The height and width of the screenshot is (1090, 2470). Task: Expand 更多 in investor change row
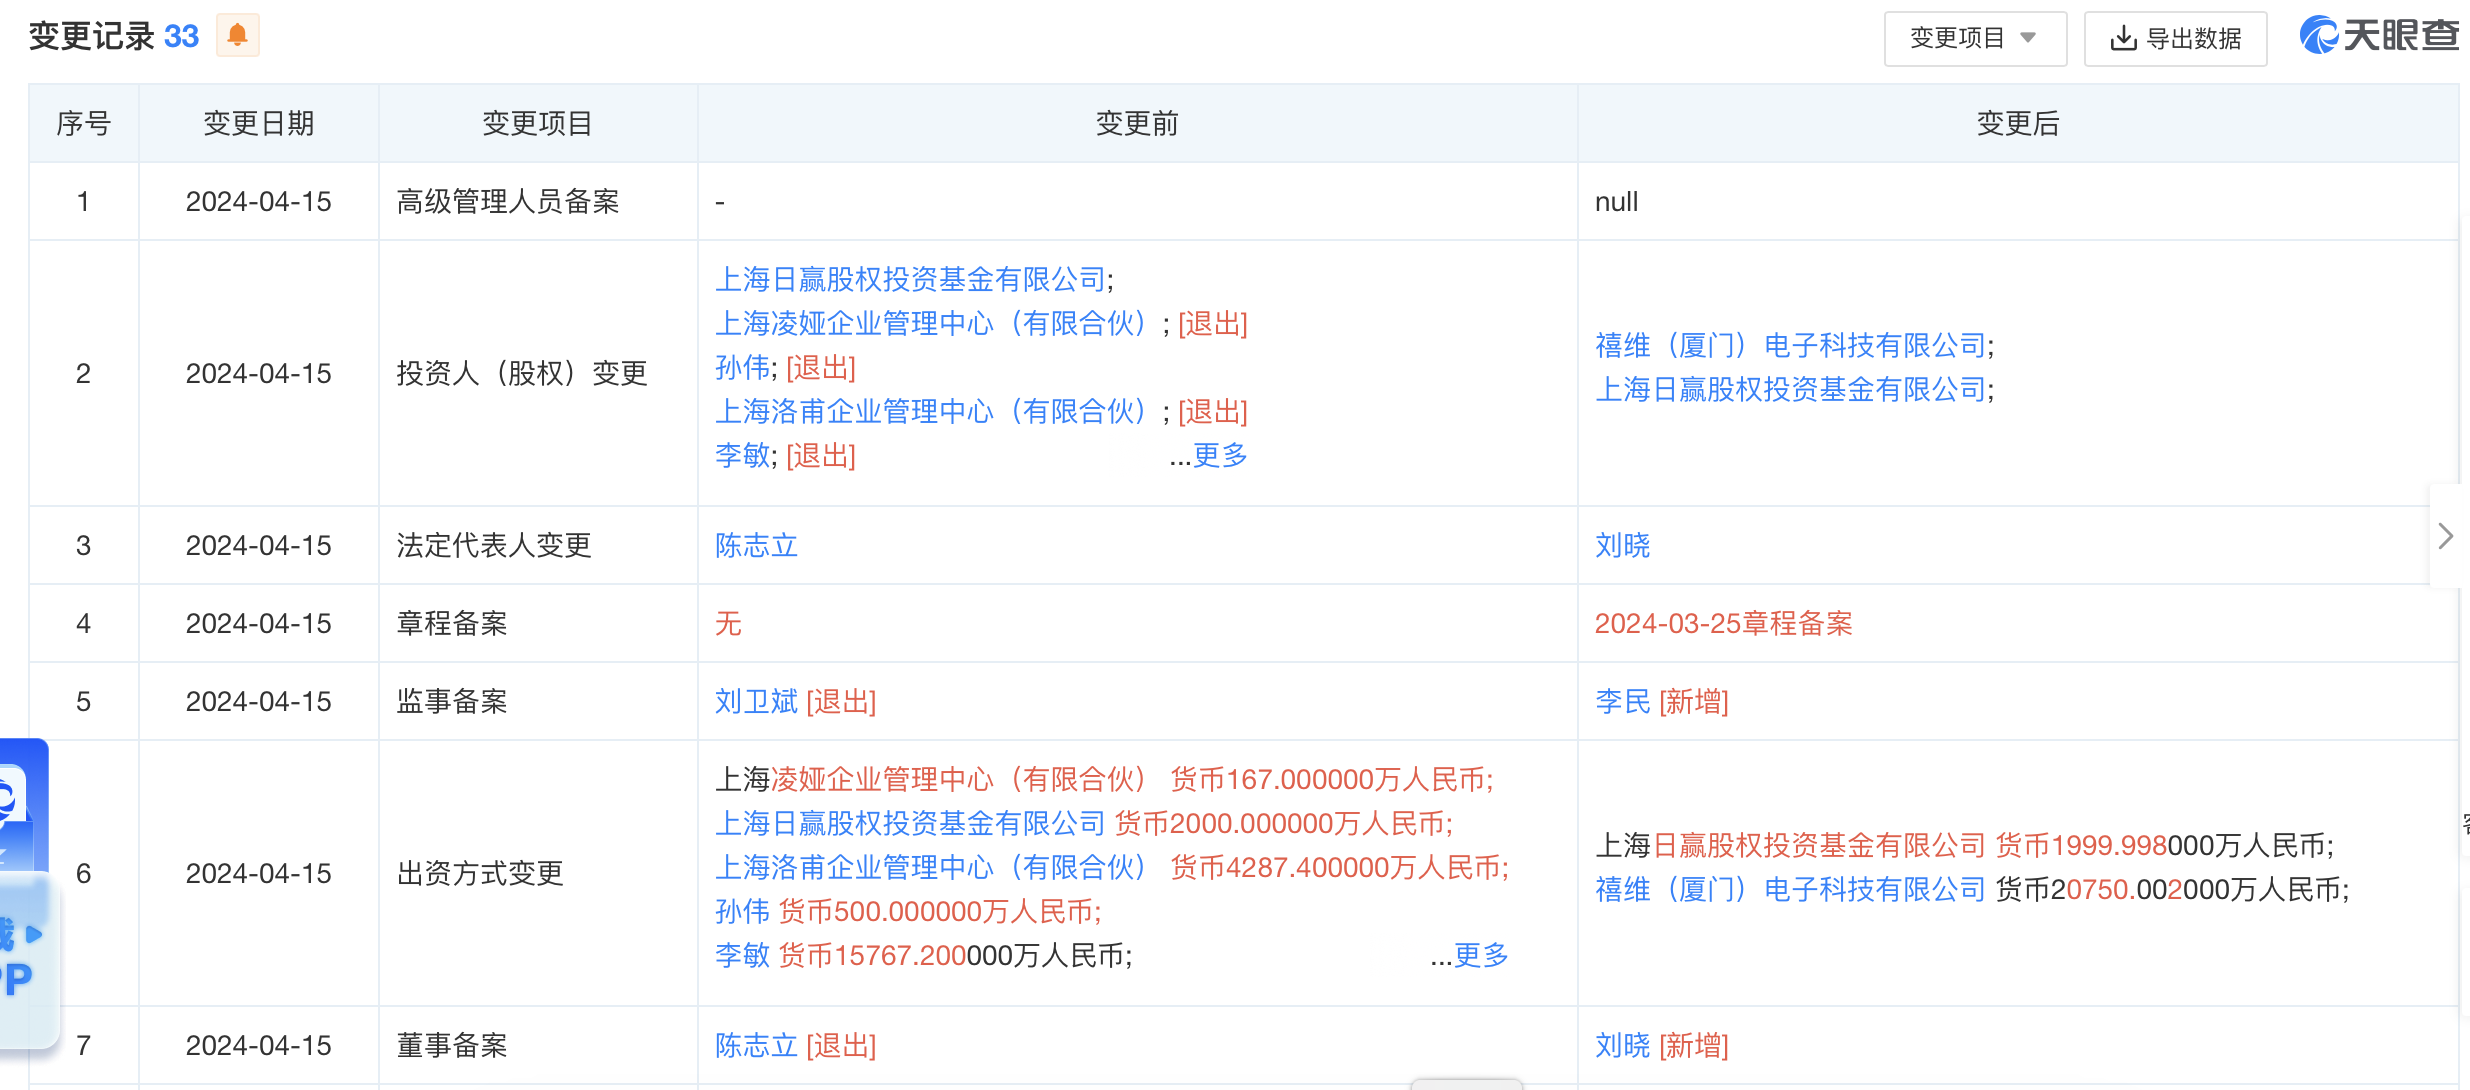(x=1220, y=456)
